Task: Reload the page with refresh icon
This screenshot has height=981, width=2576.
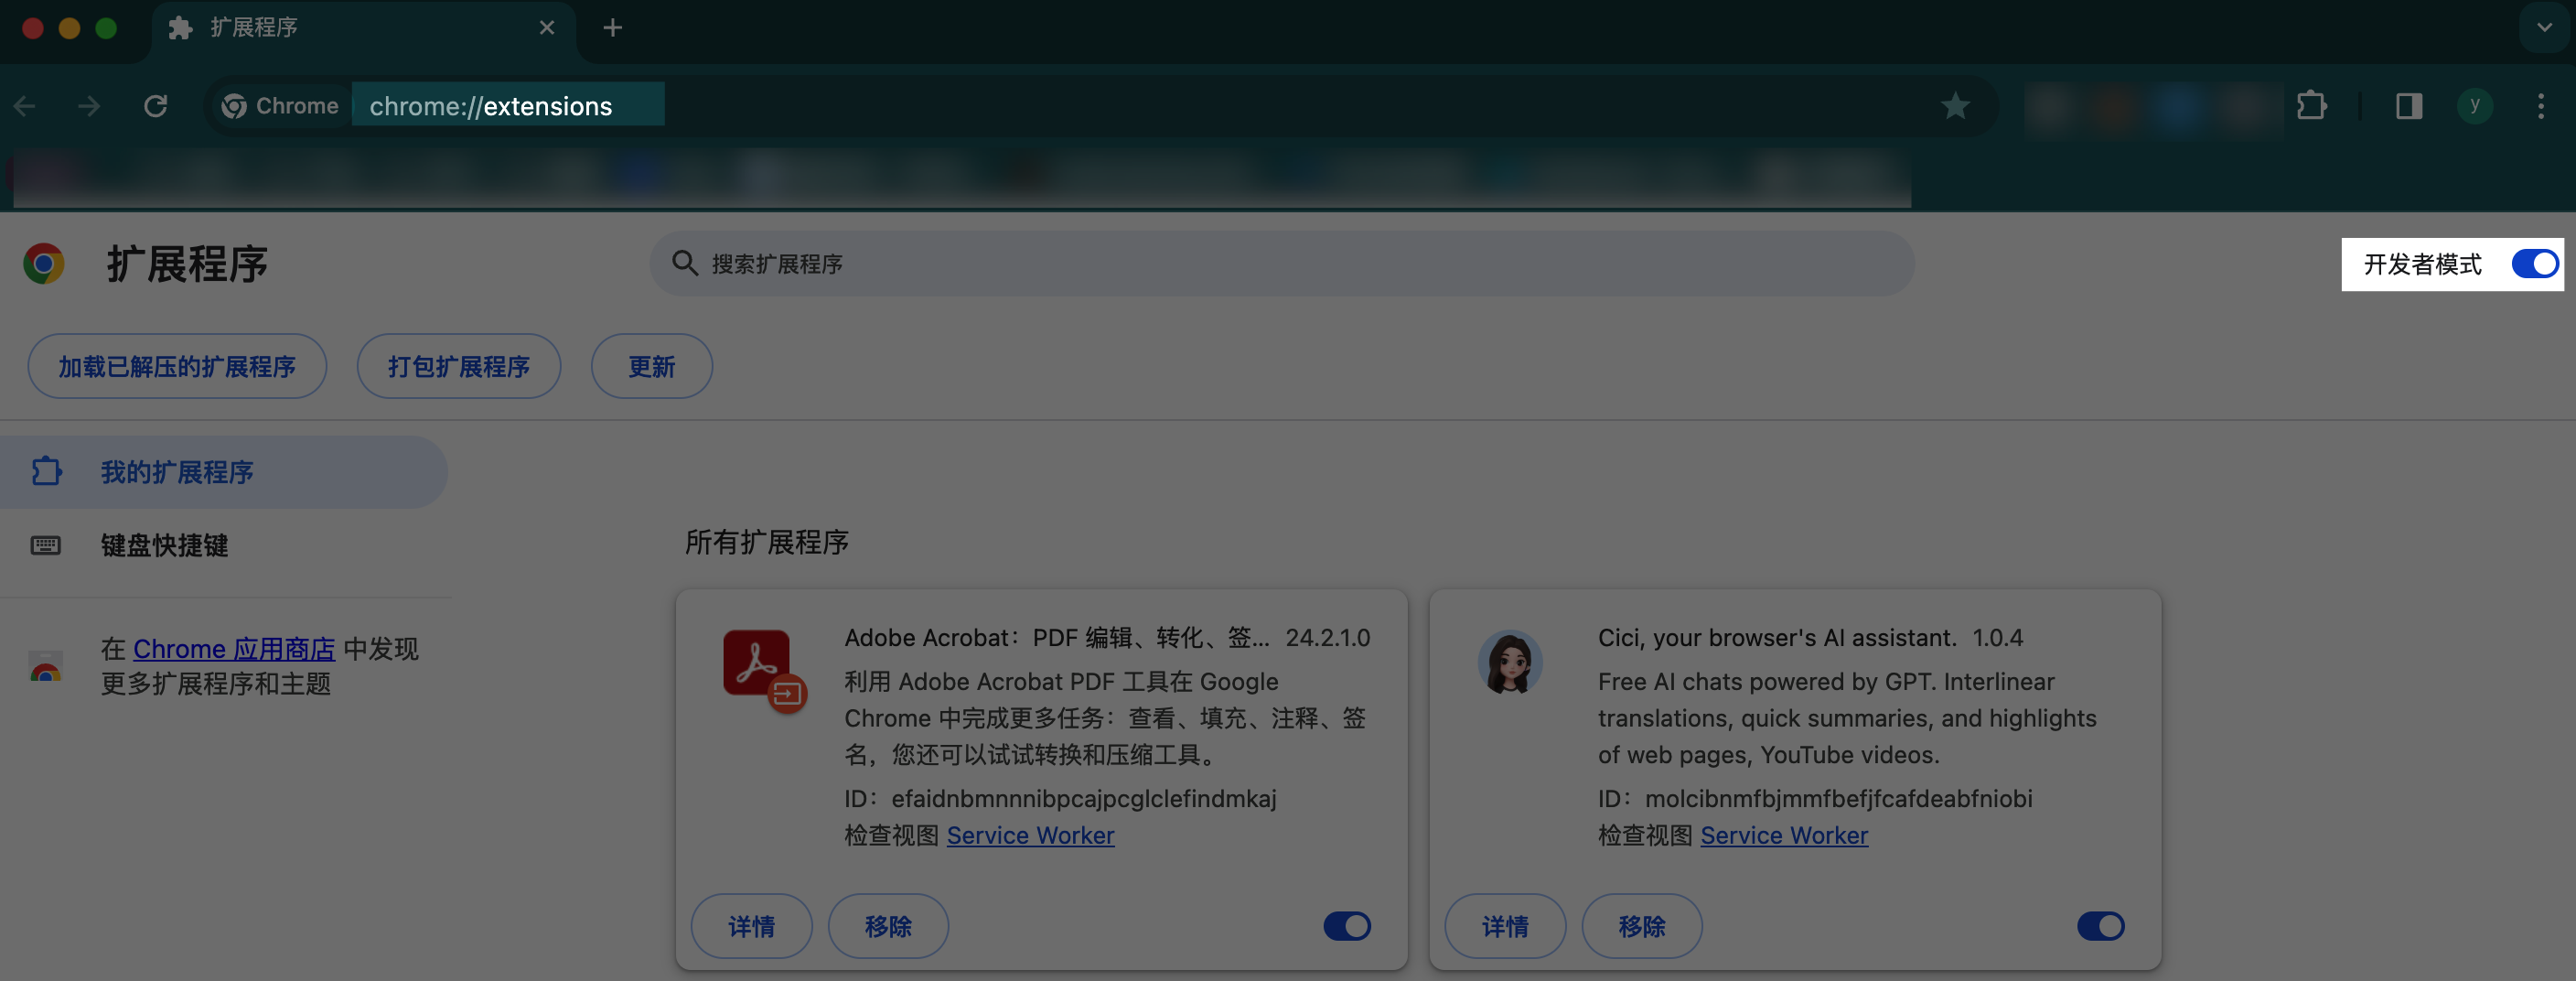Action: 155,106
